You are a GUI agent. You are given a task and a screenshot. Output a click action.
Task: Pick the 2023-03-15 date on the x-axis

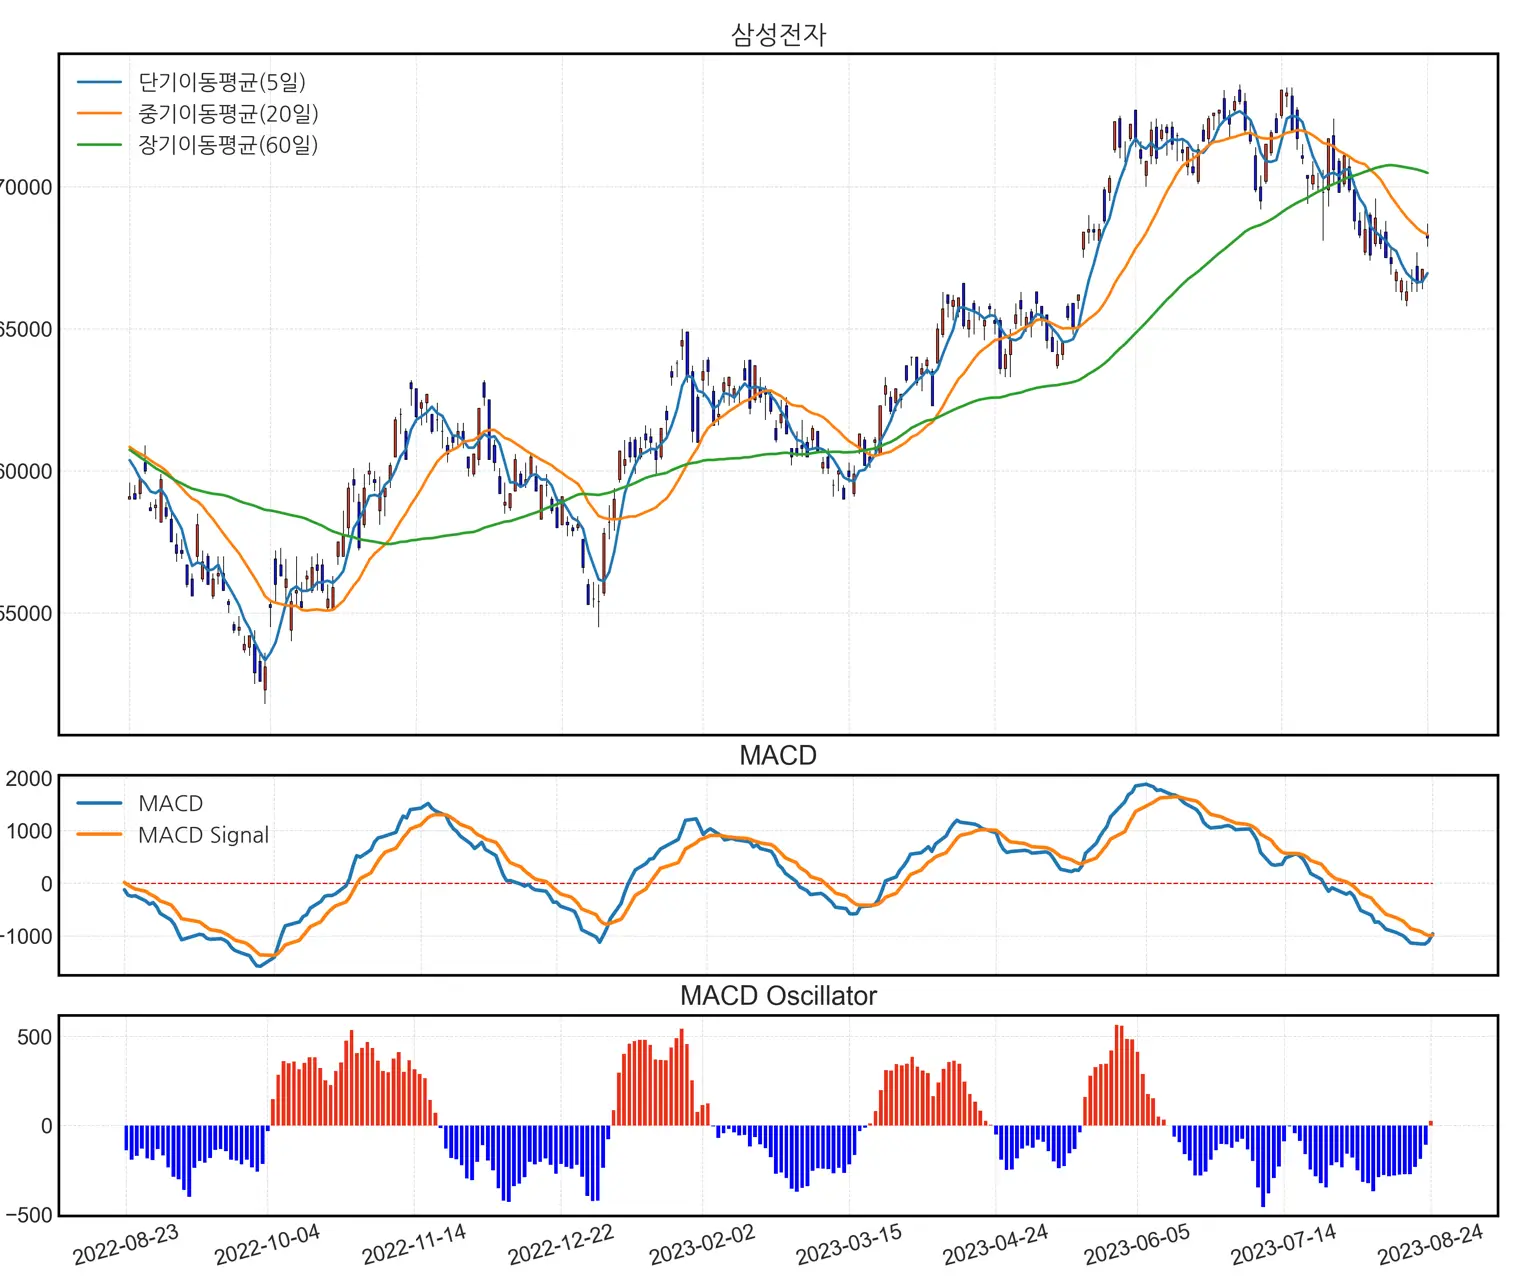[849, 1246]
